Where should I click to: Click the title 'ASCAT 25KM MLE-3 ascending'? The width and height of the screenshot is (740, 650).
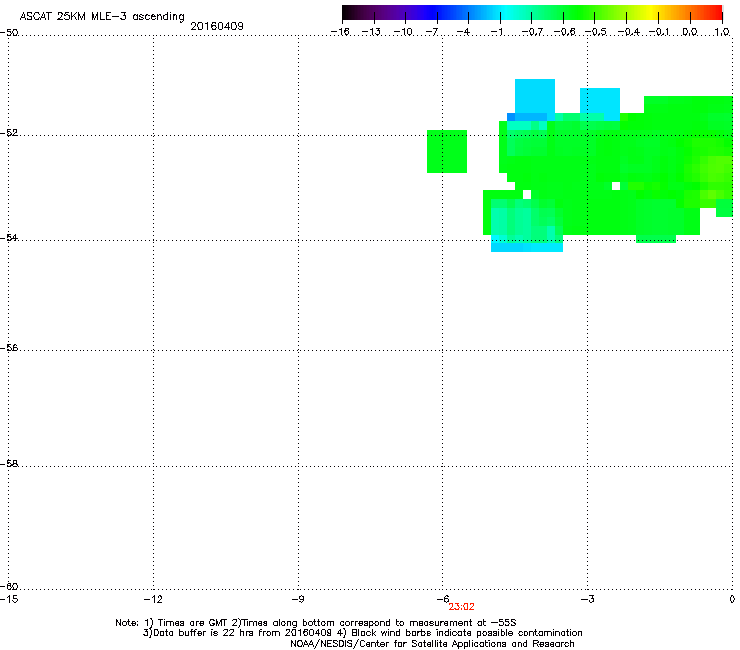click(x=102, y=17)
